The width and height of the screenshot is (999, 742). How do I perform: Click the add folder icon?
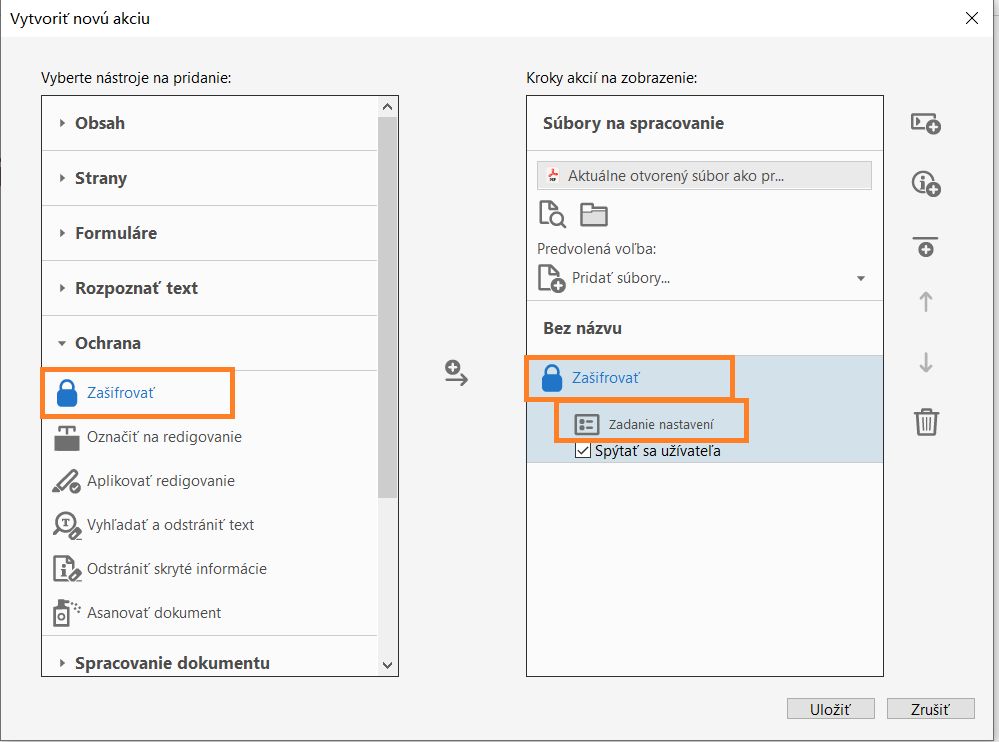point(594,215)
